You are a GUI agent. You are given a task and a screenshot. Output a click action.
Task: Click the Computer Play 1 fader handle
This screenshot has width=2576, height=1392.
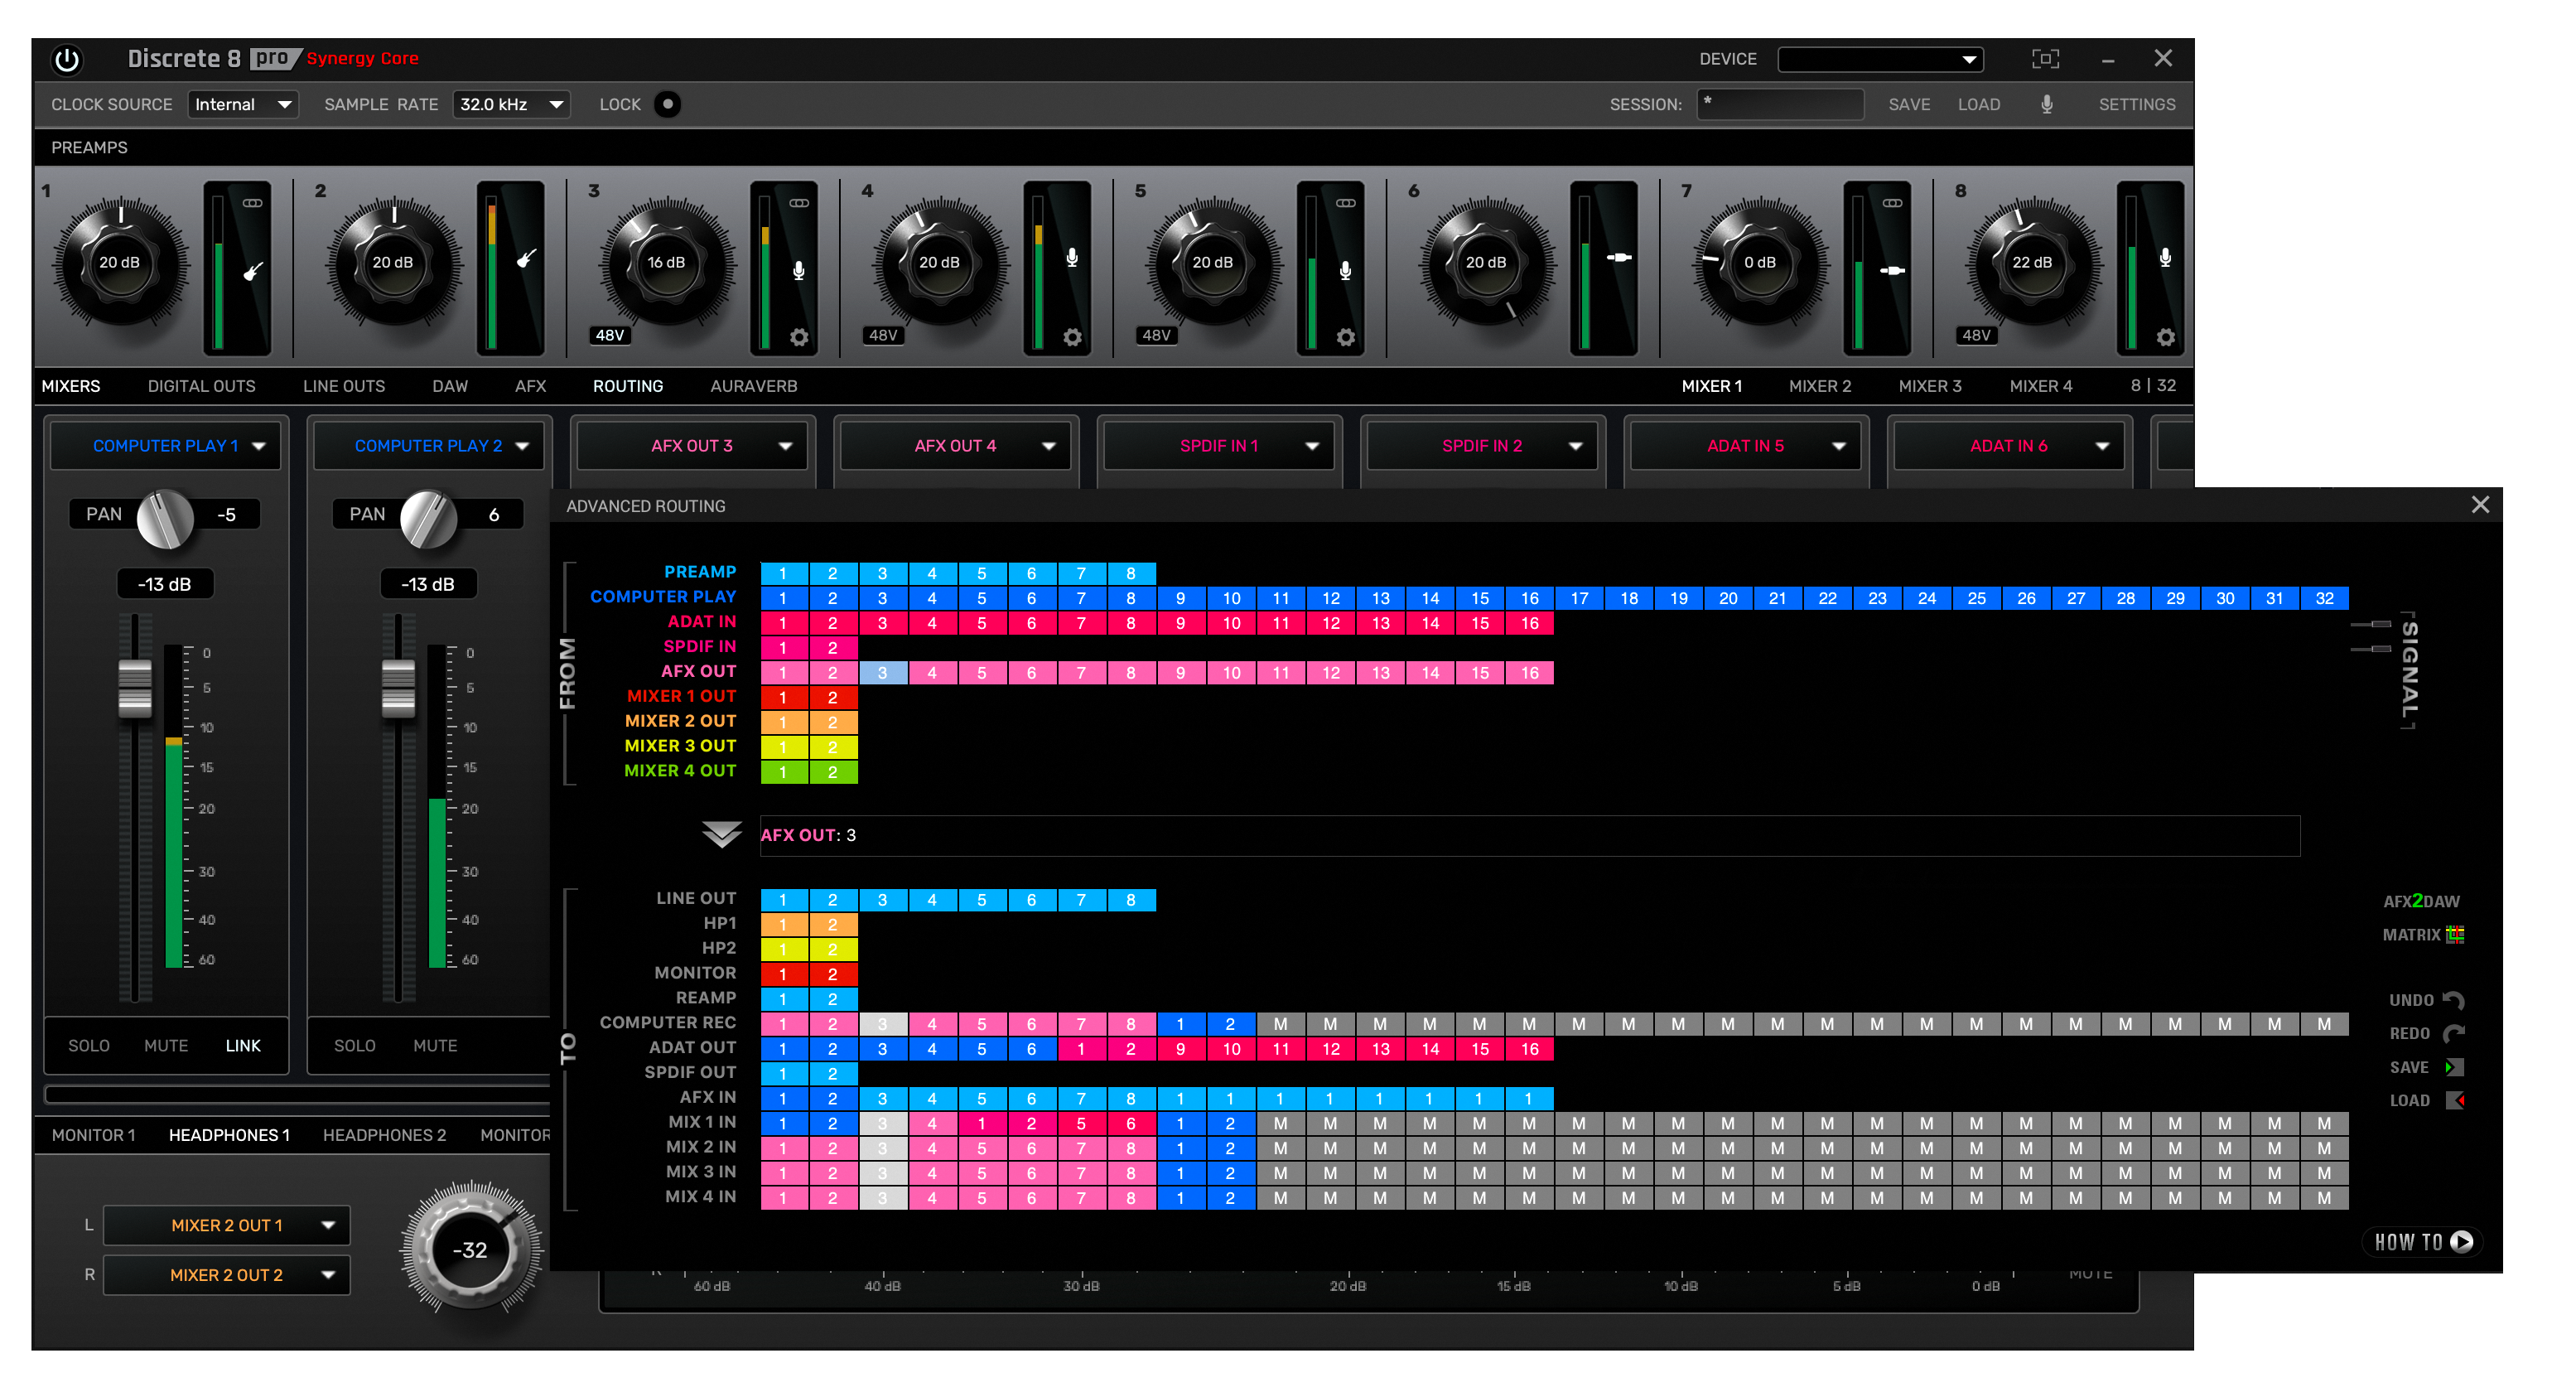pyautogui.click(x=135, y=688)
